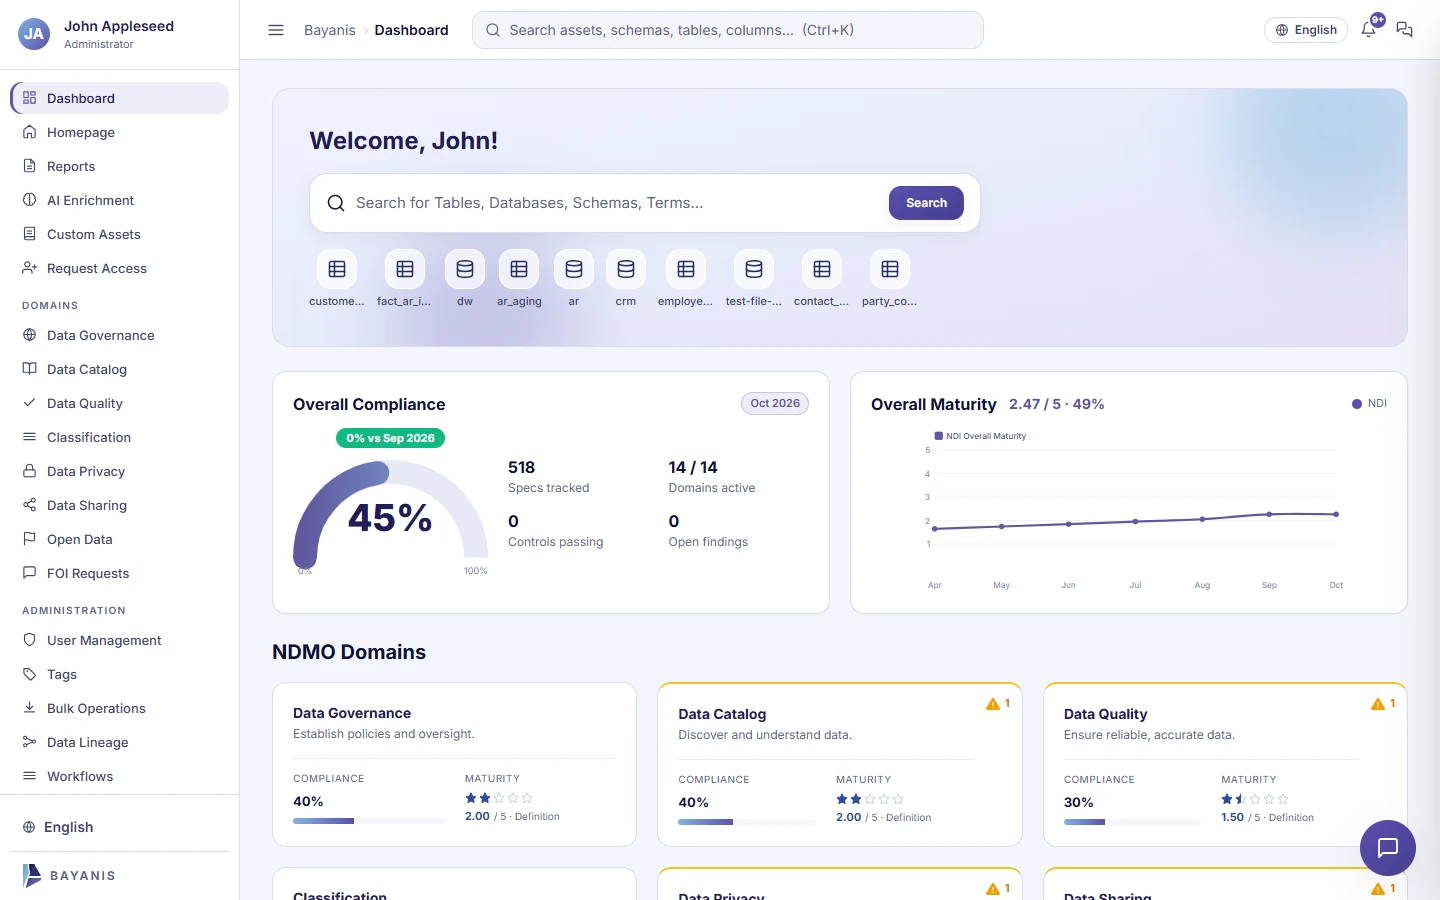
Task: Open the floating chat bubble button
Action: point(1388,848)
